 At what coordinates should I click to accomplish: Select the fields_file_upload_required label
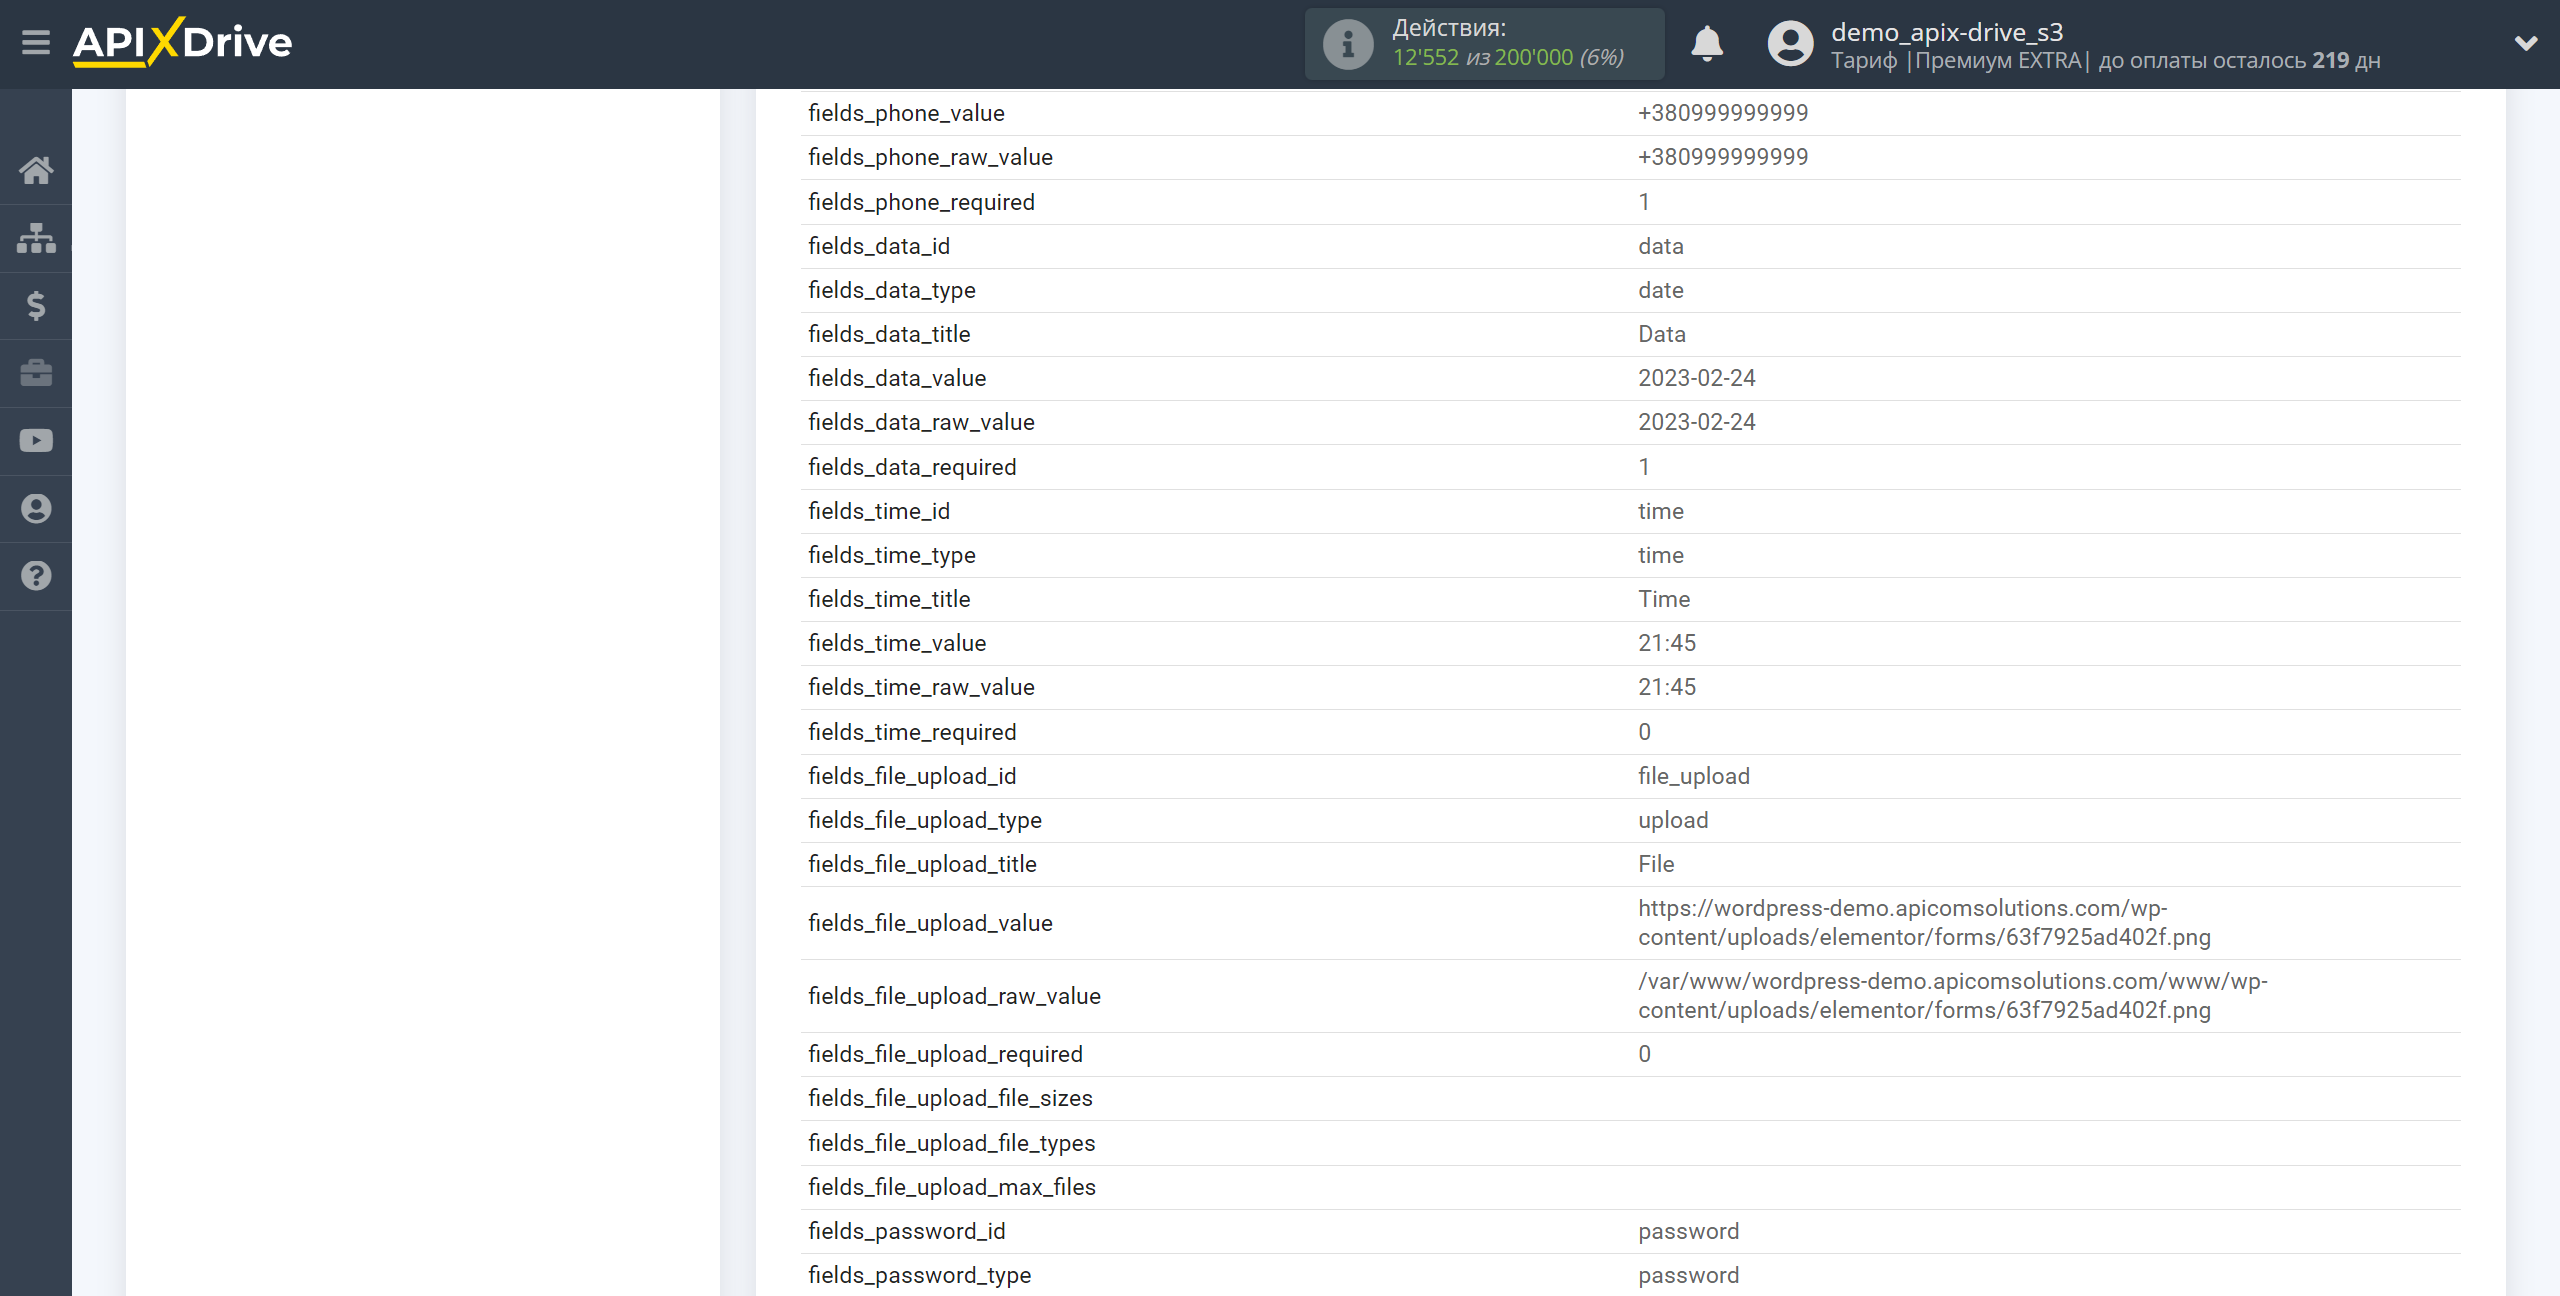tap(945, 1054)
